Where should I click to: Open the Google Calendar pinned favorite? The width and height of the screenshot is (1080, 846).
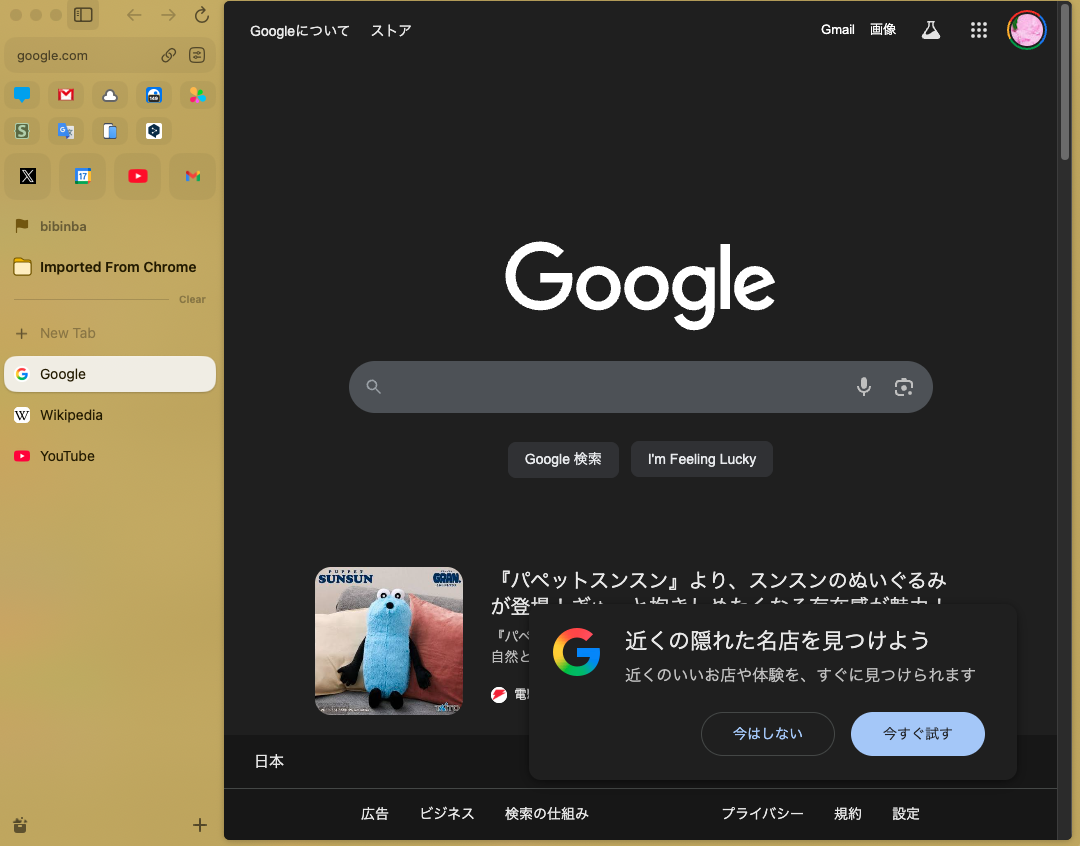[x=83, y=176]
